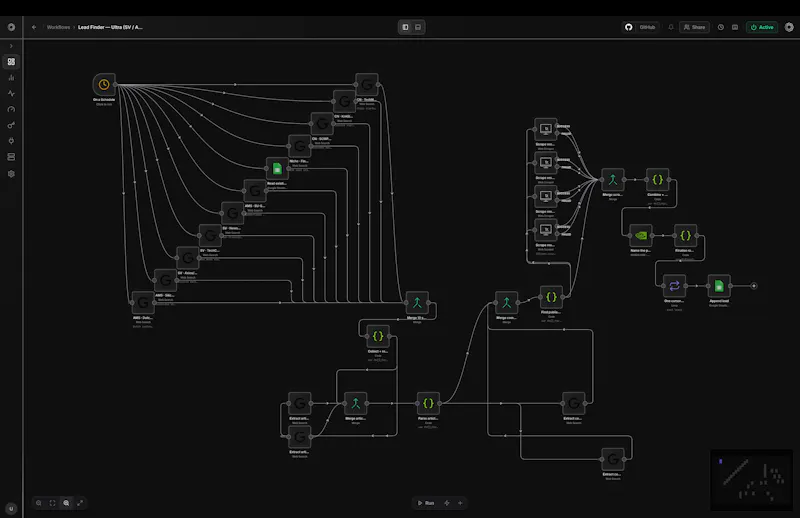Open the workflows dashboard grid icon
The image size is (800, 518).
click(x=11, y=62)
